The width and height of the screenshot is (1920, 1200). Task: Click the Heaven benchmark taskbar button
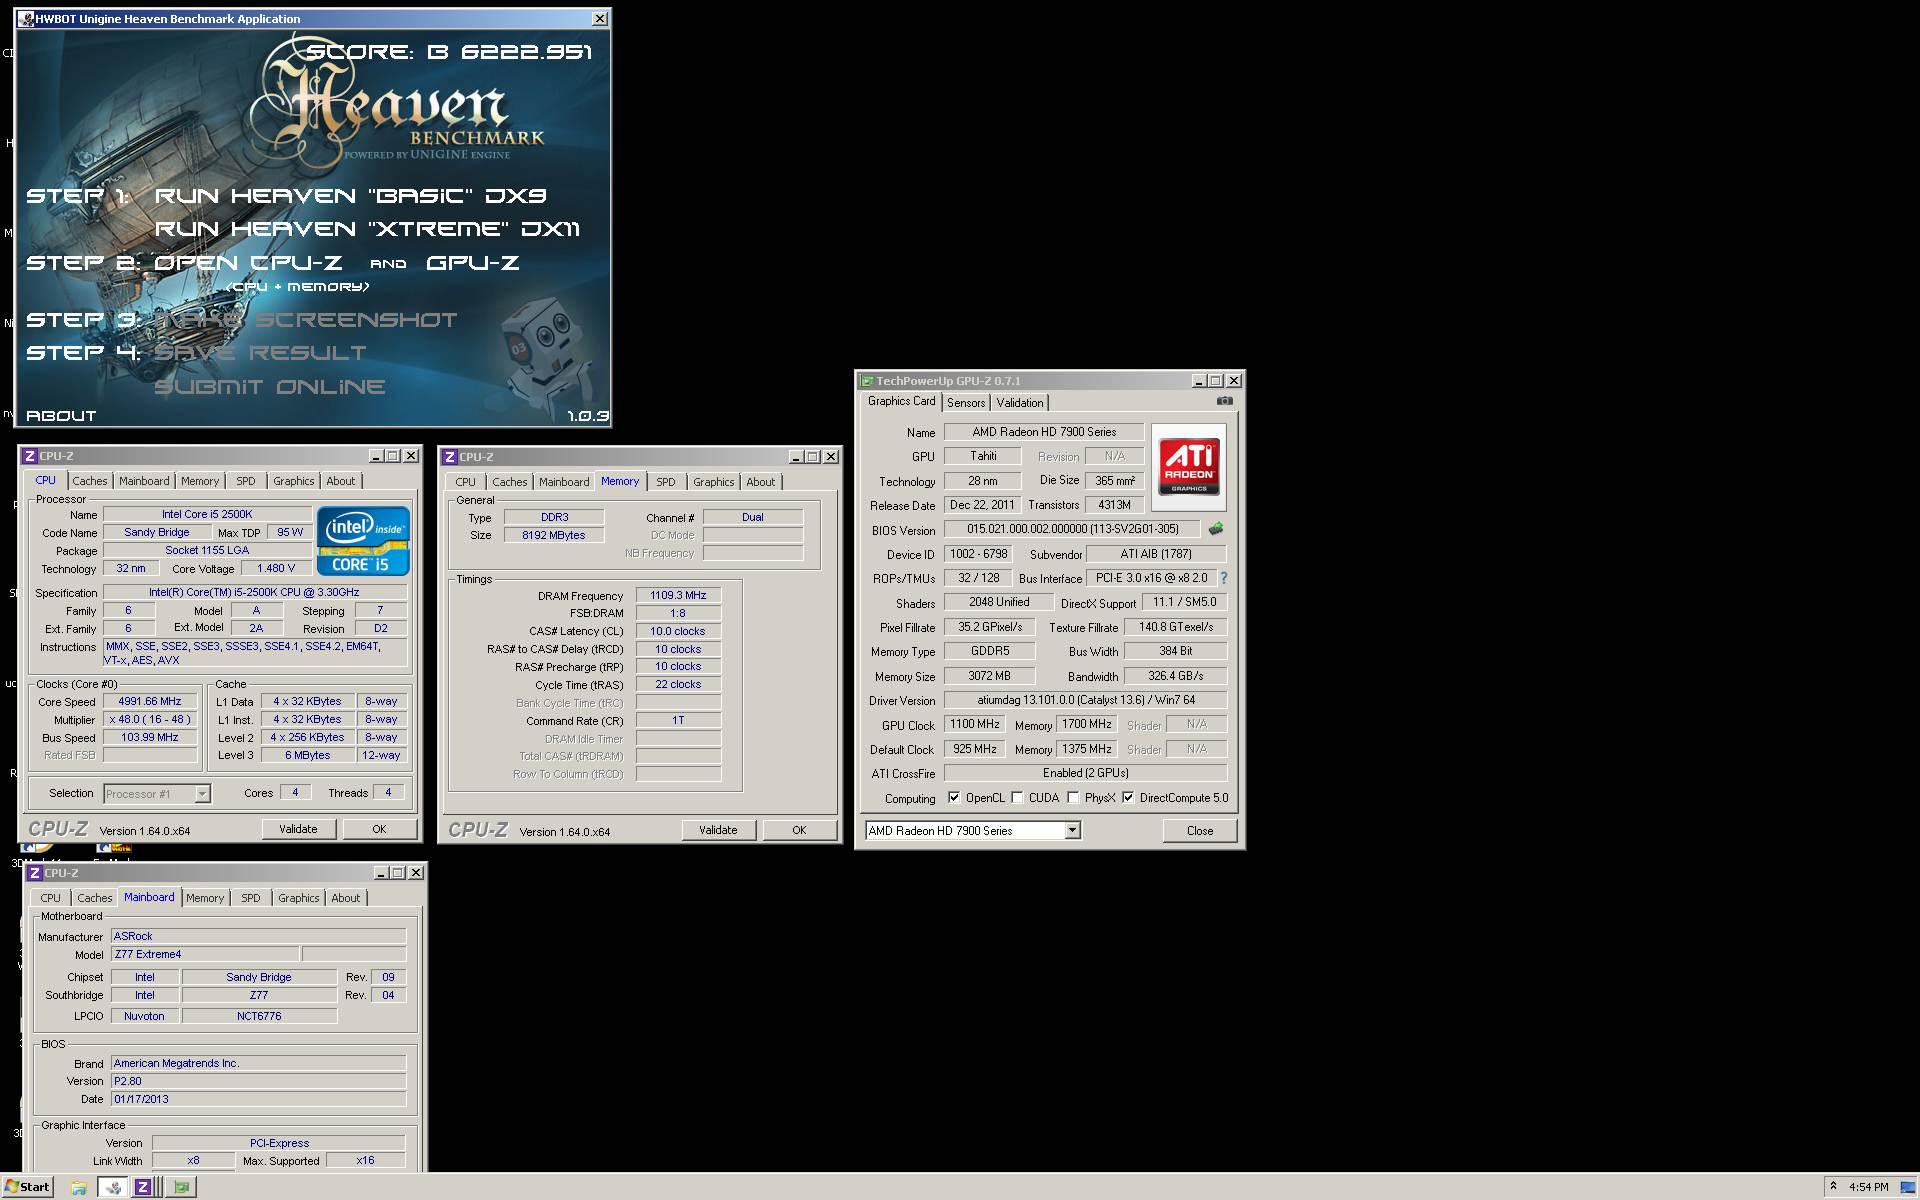[x=112, y=1187]
